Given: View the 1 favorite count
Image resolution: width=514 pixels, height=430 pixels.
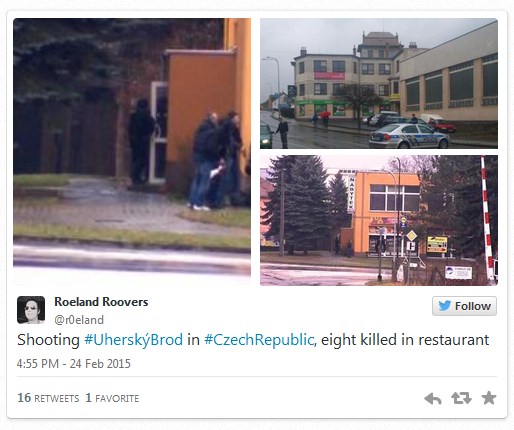Looking at the screenshot, I should [x=112, y=398].
